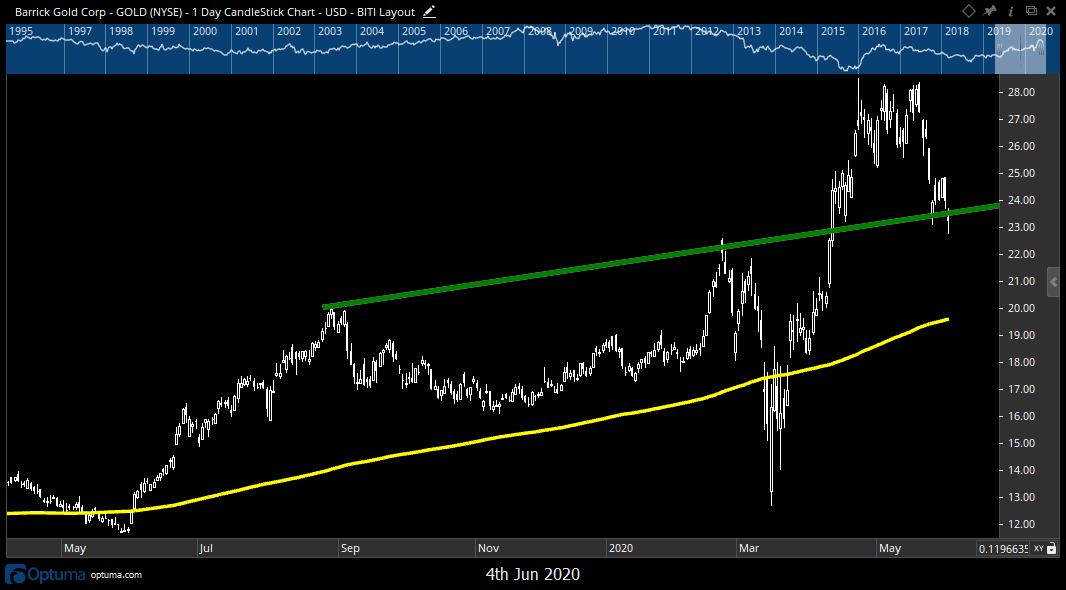
Task: Click the Nov label on date axis
Action: 488,548
